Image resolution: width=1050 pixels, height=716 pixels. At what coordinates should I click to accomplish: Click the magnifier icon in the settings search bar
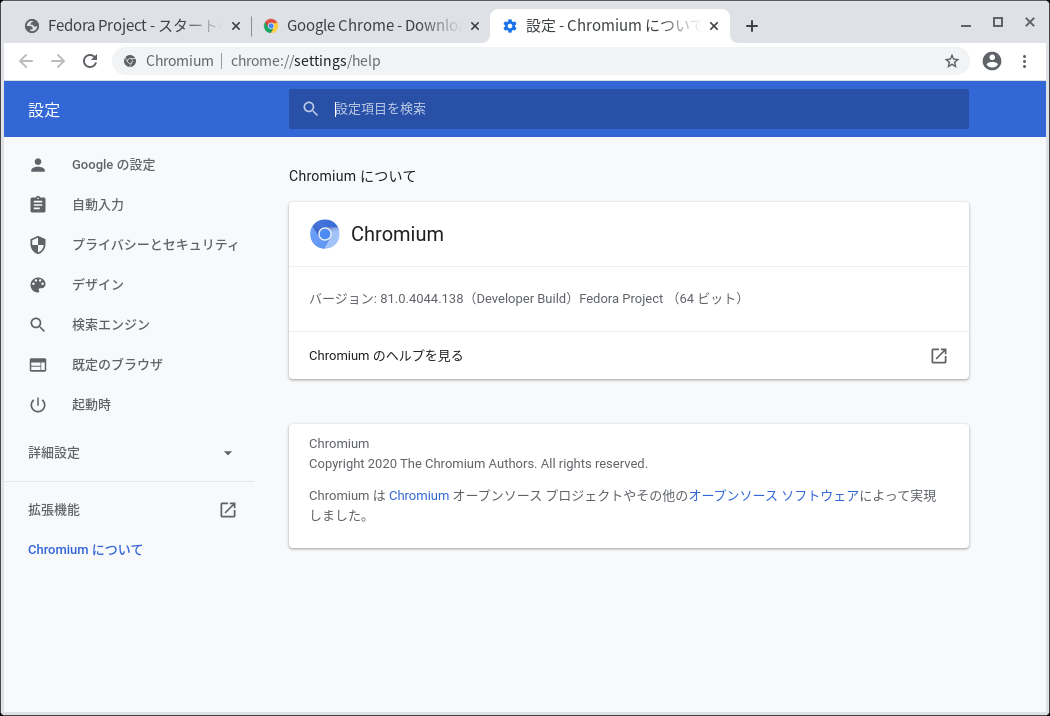tap(310, 109)
